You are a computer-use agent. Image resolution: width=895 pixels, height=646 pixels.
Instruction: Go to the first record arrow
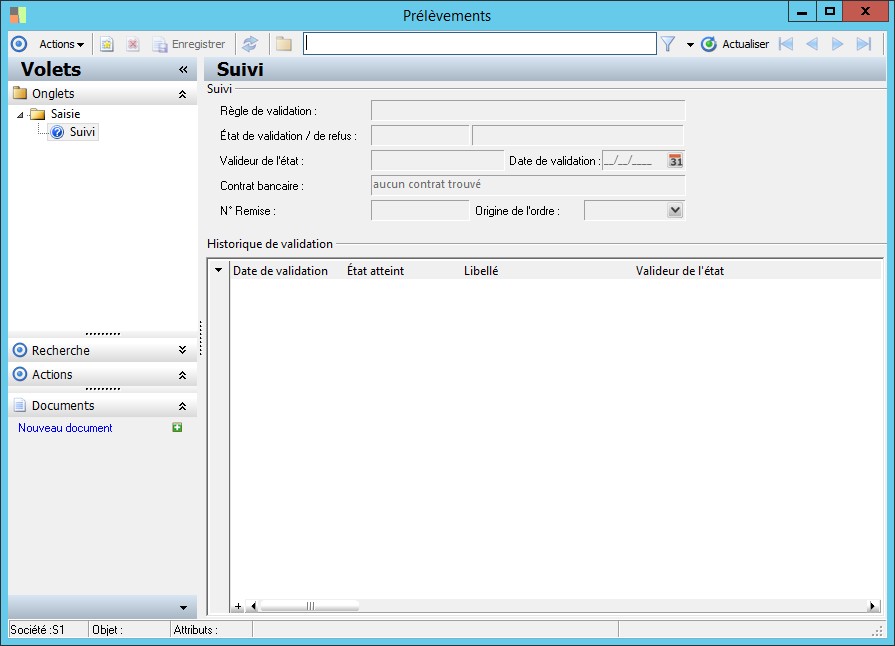point(786,44)
